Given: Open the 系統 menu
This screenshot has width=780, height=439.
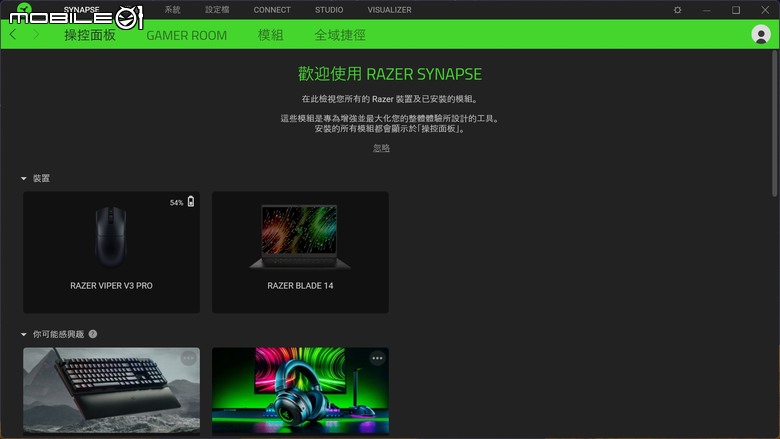Looking at the screenshot, I should (x=173, y=9).
